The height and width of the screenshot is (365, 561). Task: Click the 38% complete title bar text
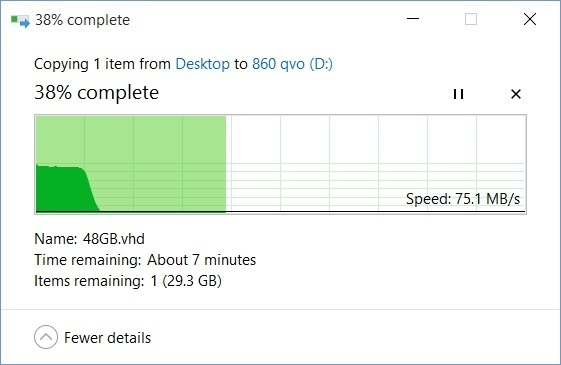(x=83, y=20)
